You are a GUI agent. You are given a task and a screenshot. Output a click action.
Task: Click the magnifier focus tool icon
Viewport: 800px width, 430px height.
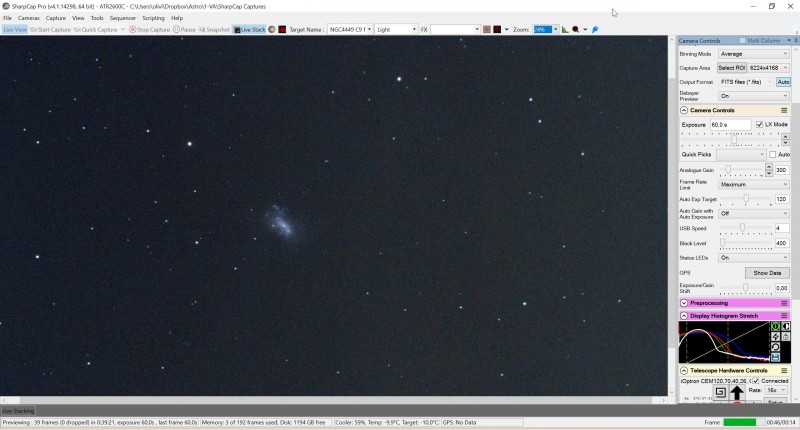tap(576, 30)
